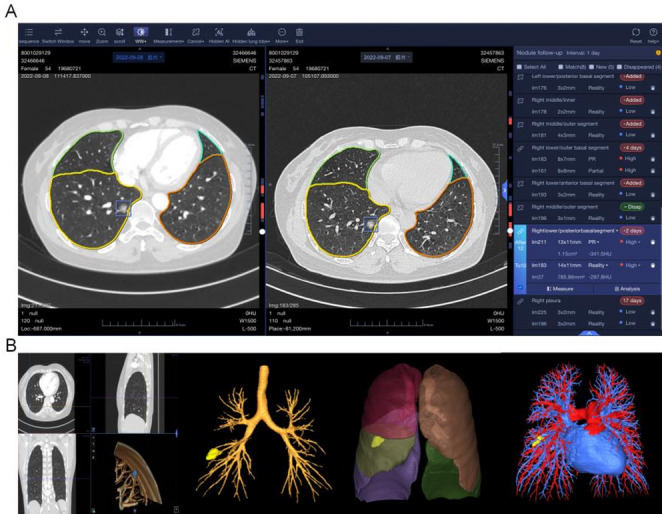Screen dimensions: 662x514
Task: Open the 2022-09-08 study date dropdown
Action: click(139, 57)
